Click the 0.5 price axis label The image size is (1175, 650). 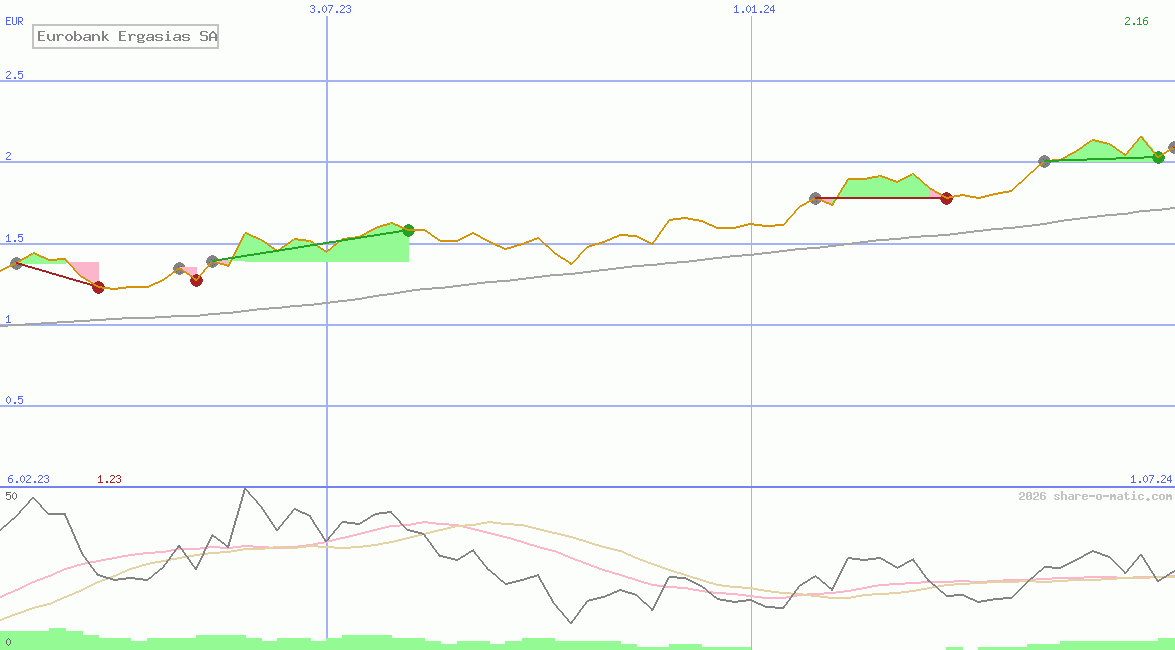coord(14,400)
